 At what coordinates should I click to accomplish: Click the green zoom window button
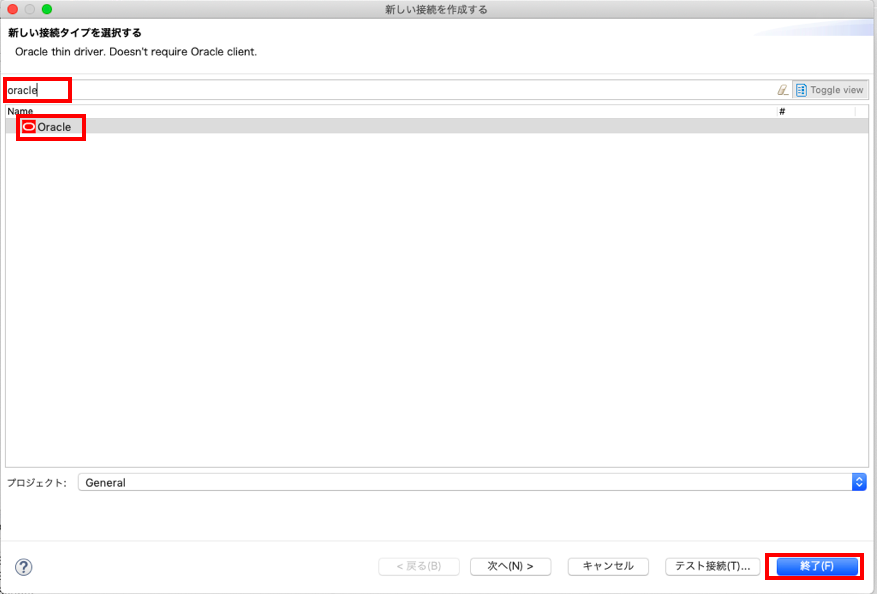[x=47, y=9]
